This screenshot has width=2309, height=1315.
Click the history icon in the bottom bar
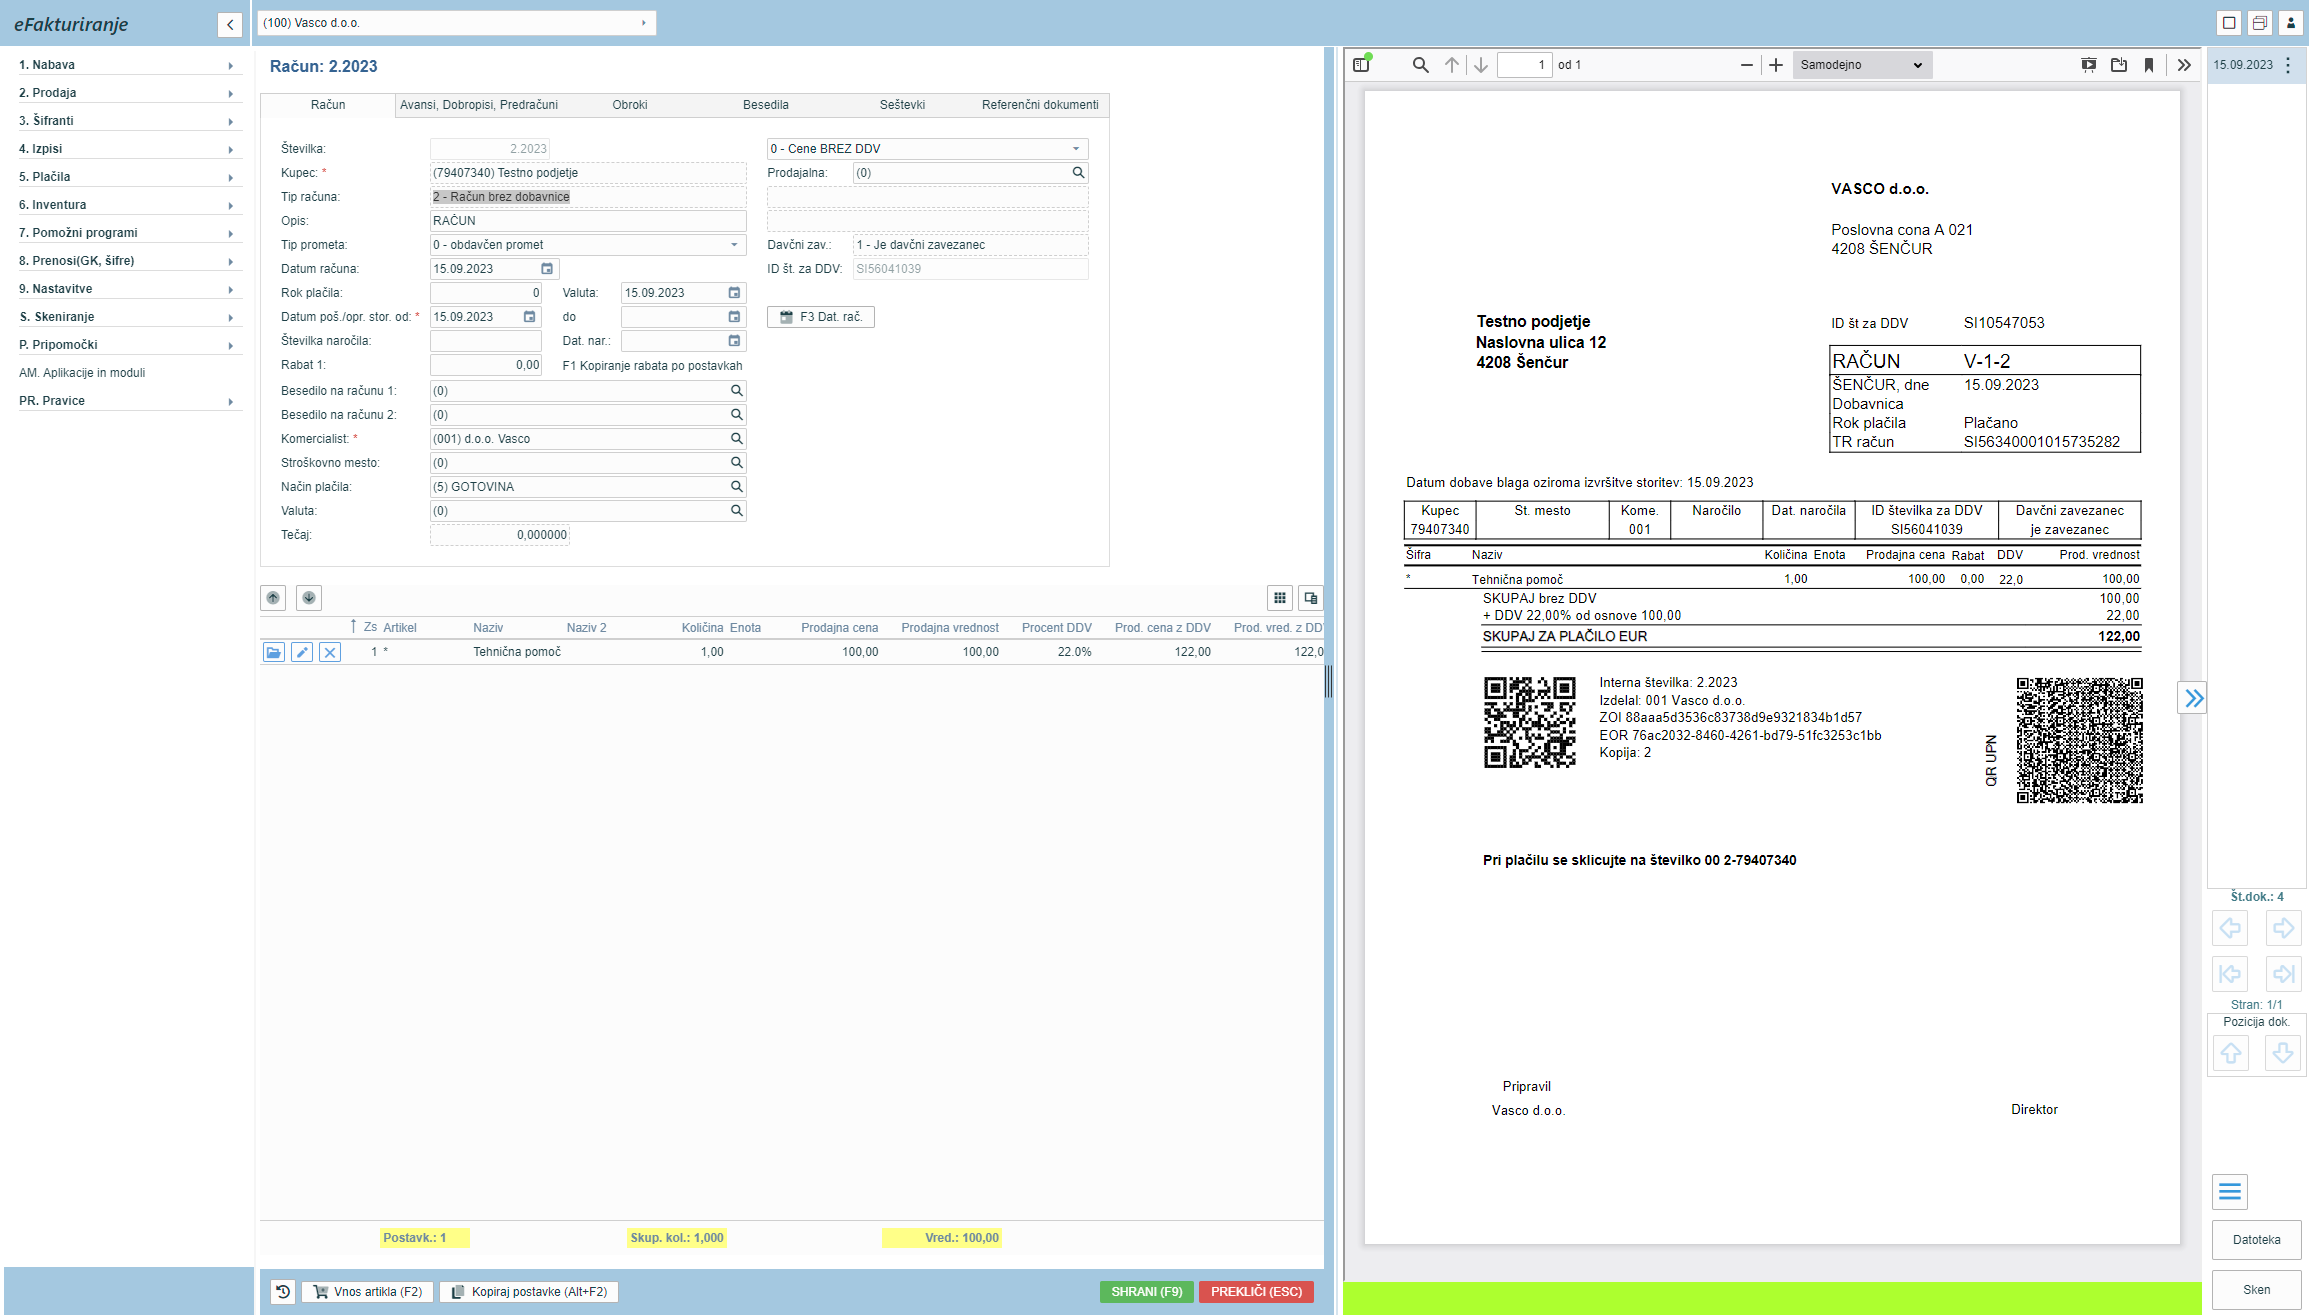[x=283, y=1292]
